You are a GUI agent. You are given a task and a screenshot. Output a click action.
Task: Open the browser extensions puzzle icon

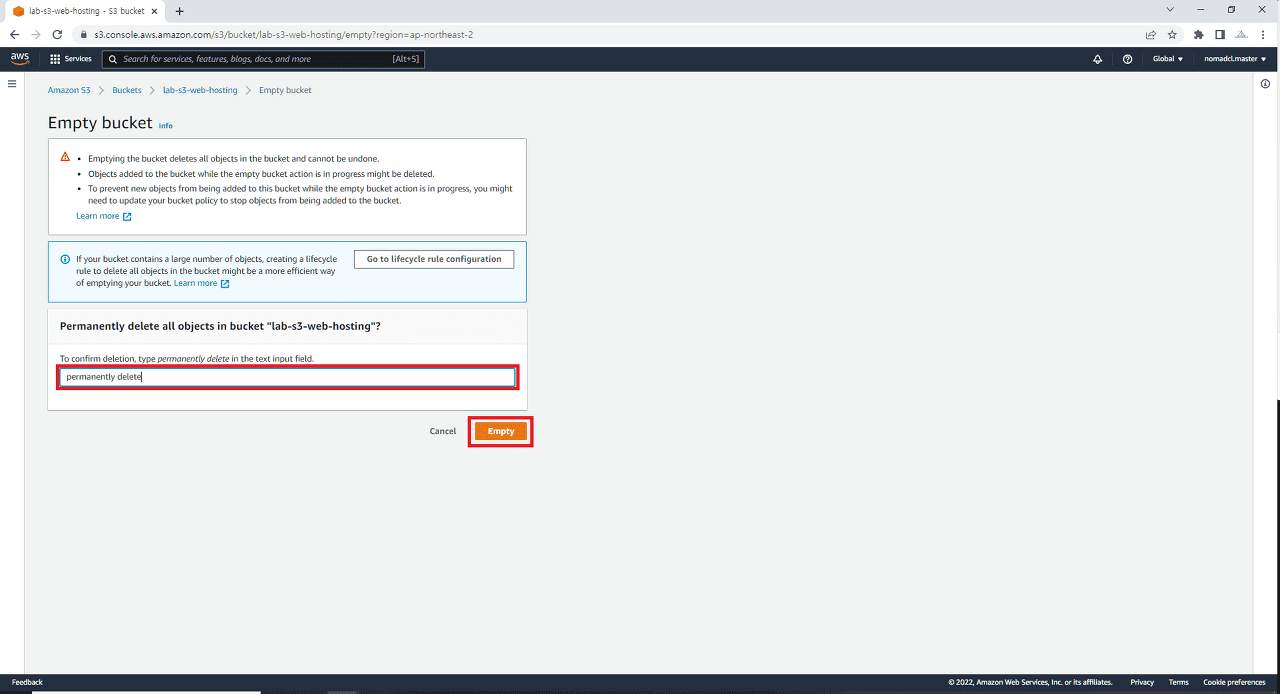(x=1198, y=34)
